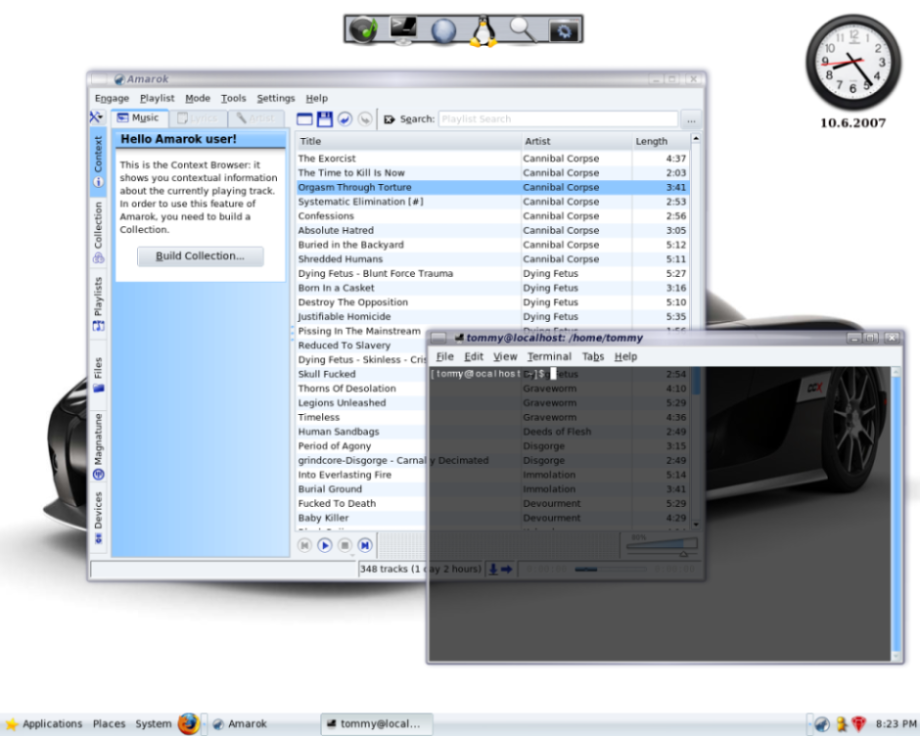Viewport: 920px width, 736px height.
Task: Open Amarok's Settings menu
Action: tap(276, 98)
